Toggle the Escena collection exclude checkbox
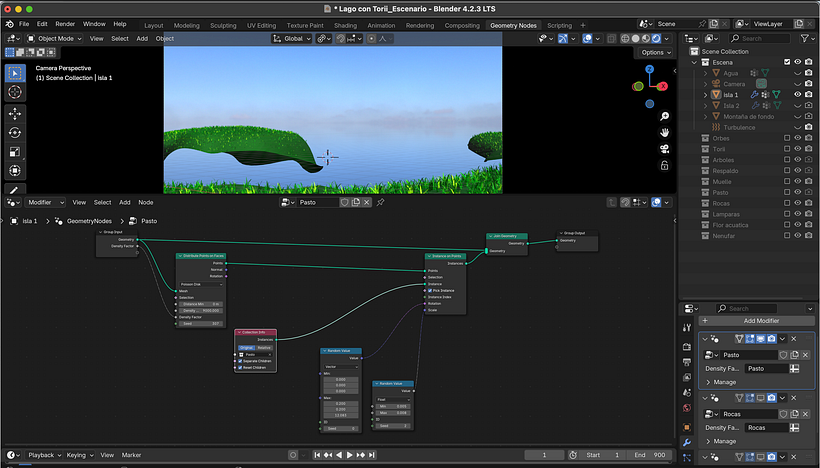Image resolution: width=820 pixels, height=468 pixels. [x=787, y=62]
